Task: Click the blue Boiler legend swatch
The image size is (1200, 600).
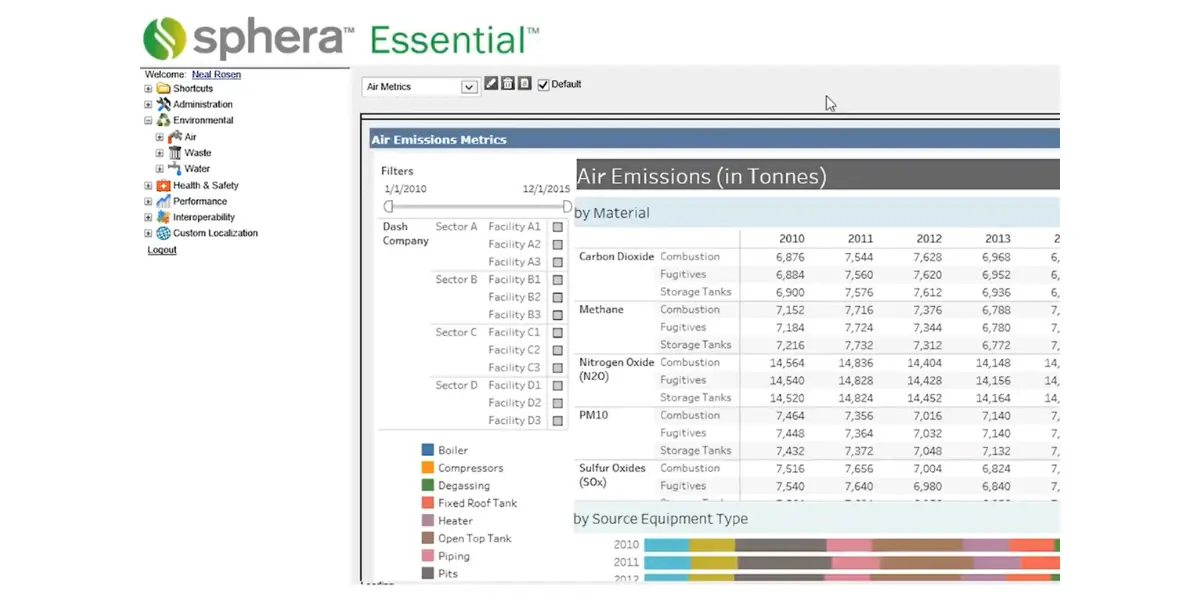Action: tap(428, 451)
